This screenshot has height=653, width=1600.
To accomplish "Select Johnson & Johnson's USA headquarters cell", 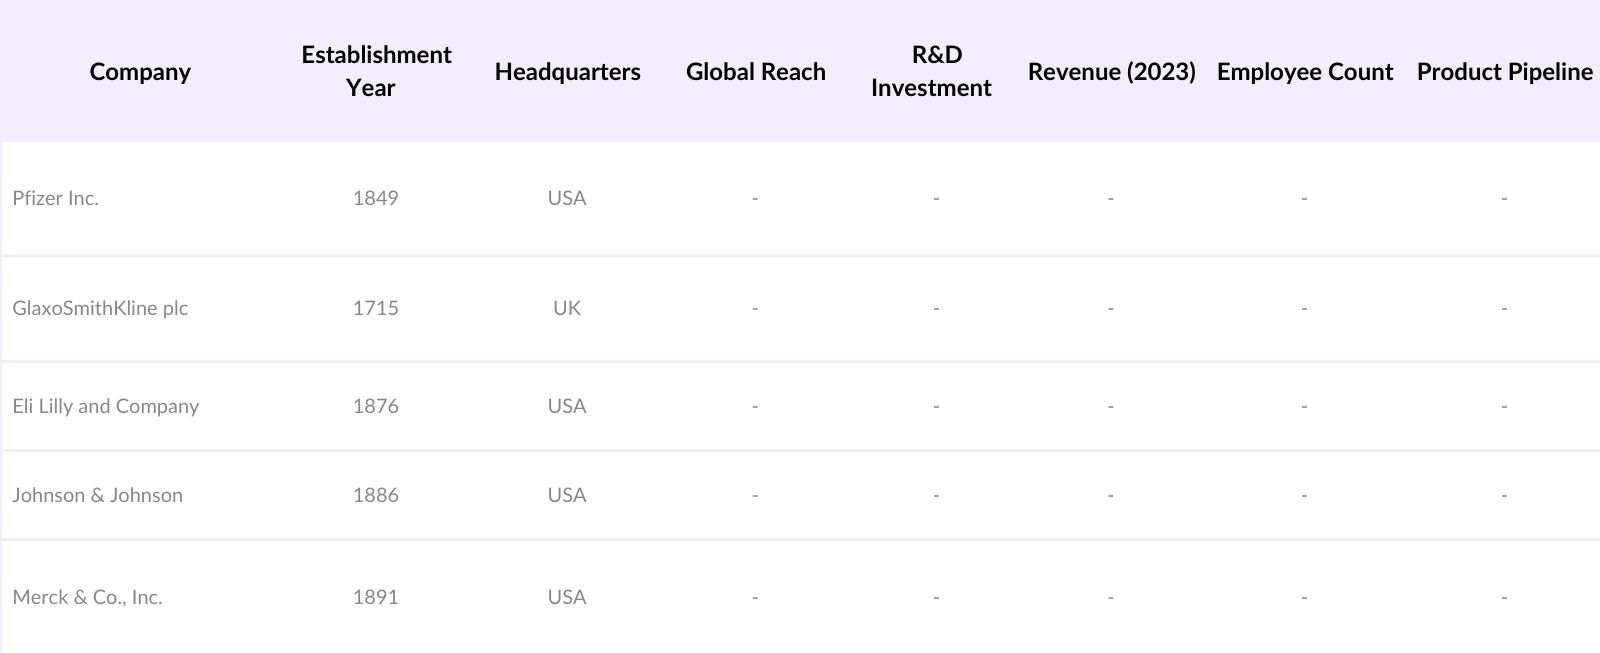I will coord(567,495).
